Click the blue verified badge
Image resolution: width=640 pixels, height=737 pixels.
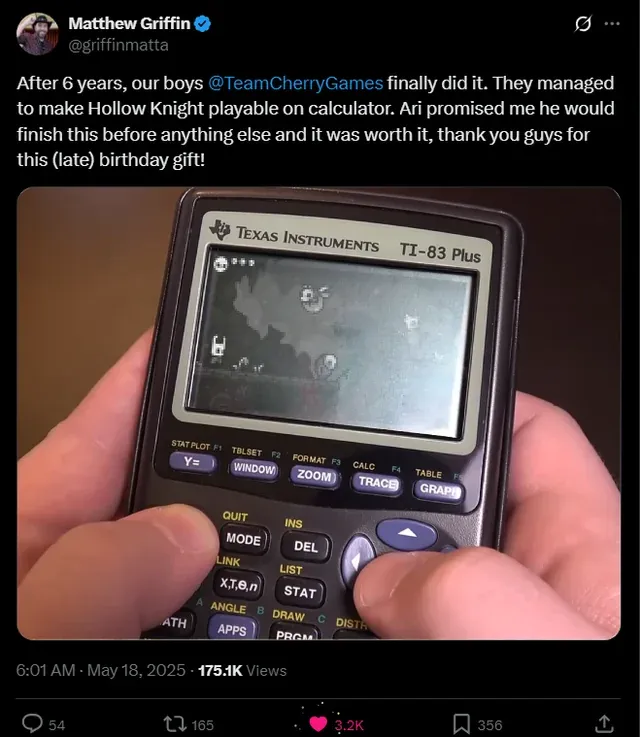203,24
